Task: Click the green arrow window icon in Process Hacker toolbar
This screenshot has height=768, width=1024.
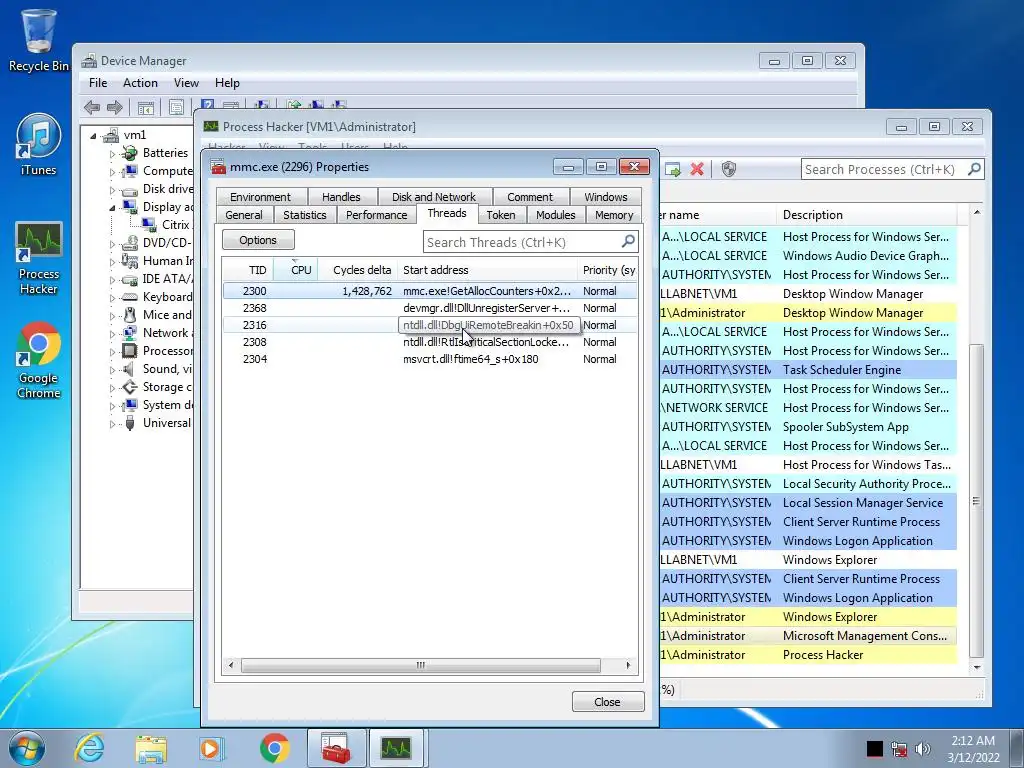Action: pyautogui.click(x=672, y=169)
